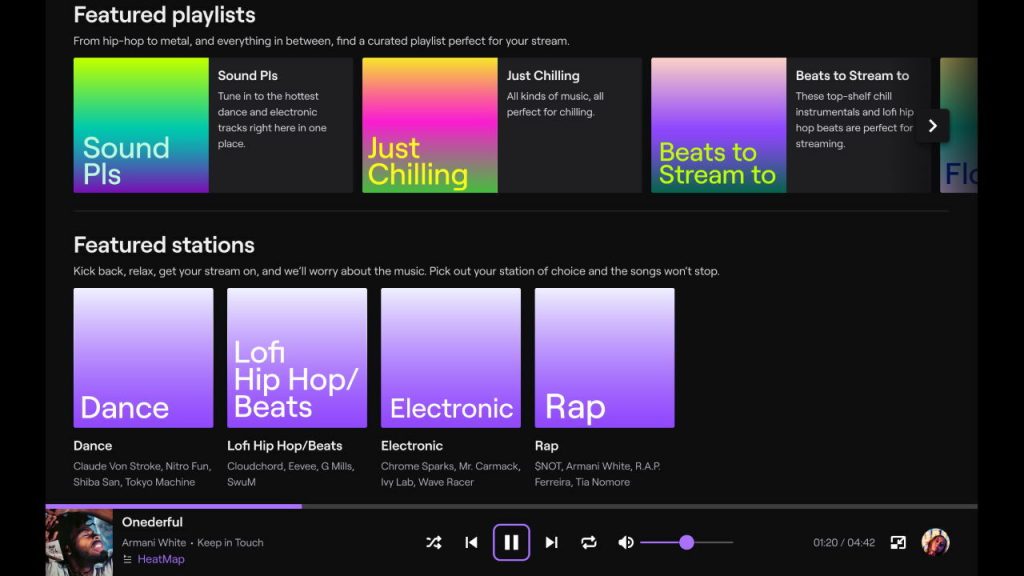Screen dimensions: 1024x576
Task: Open the Sound Pls playlist cover
Action: 141,125
